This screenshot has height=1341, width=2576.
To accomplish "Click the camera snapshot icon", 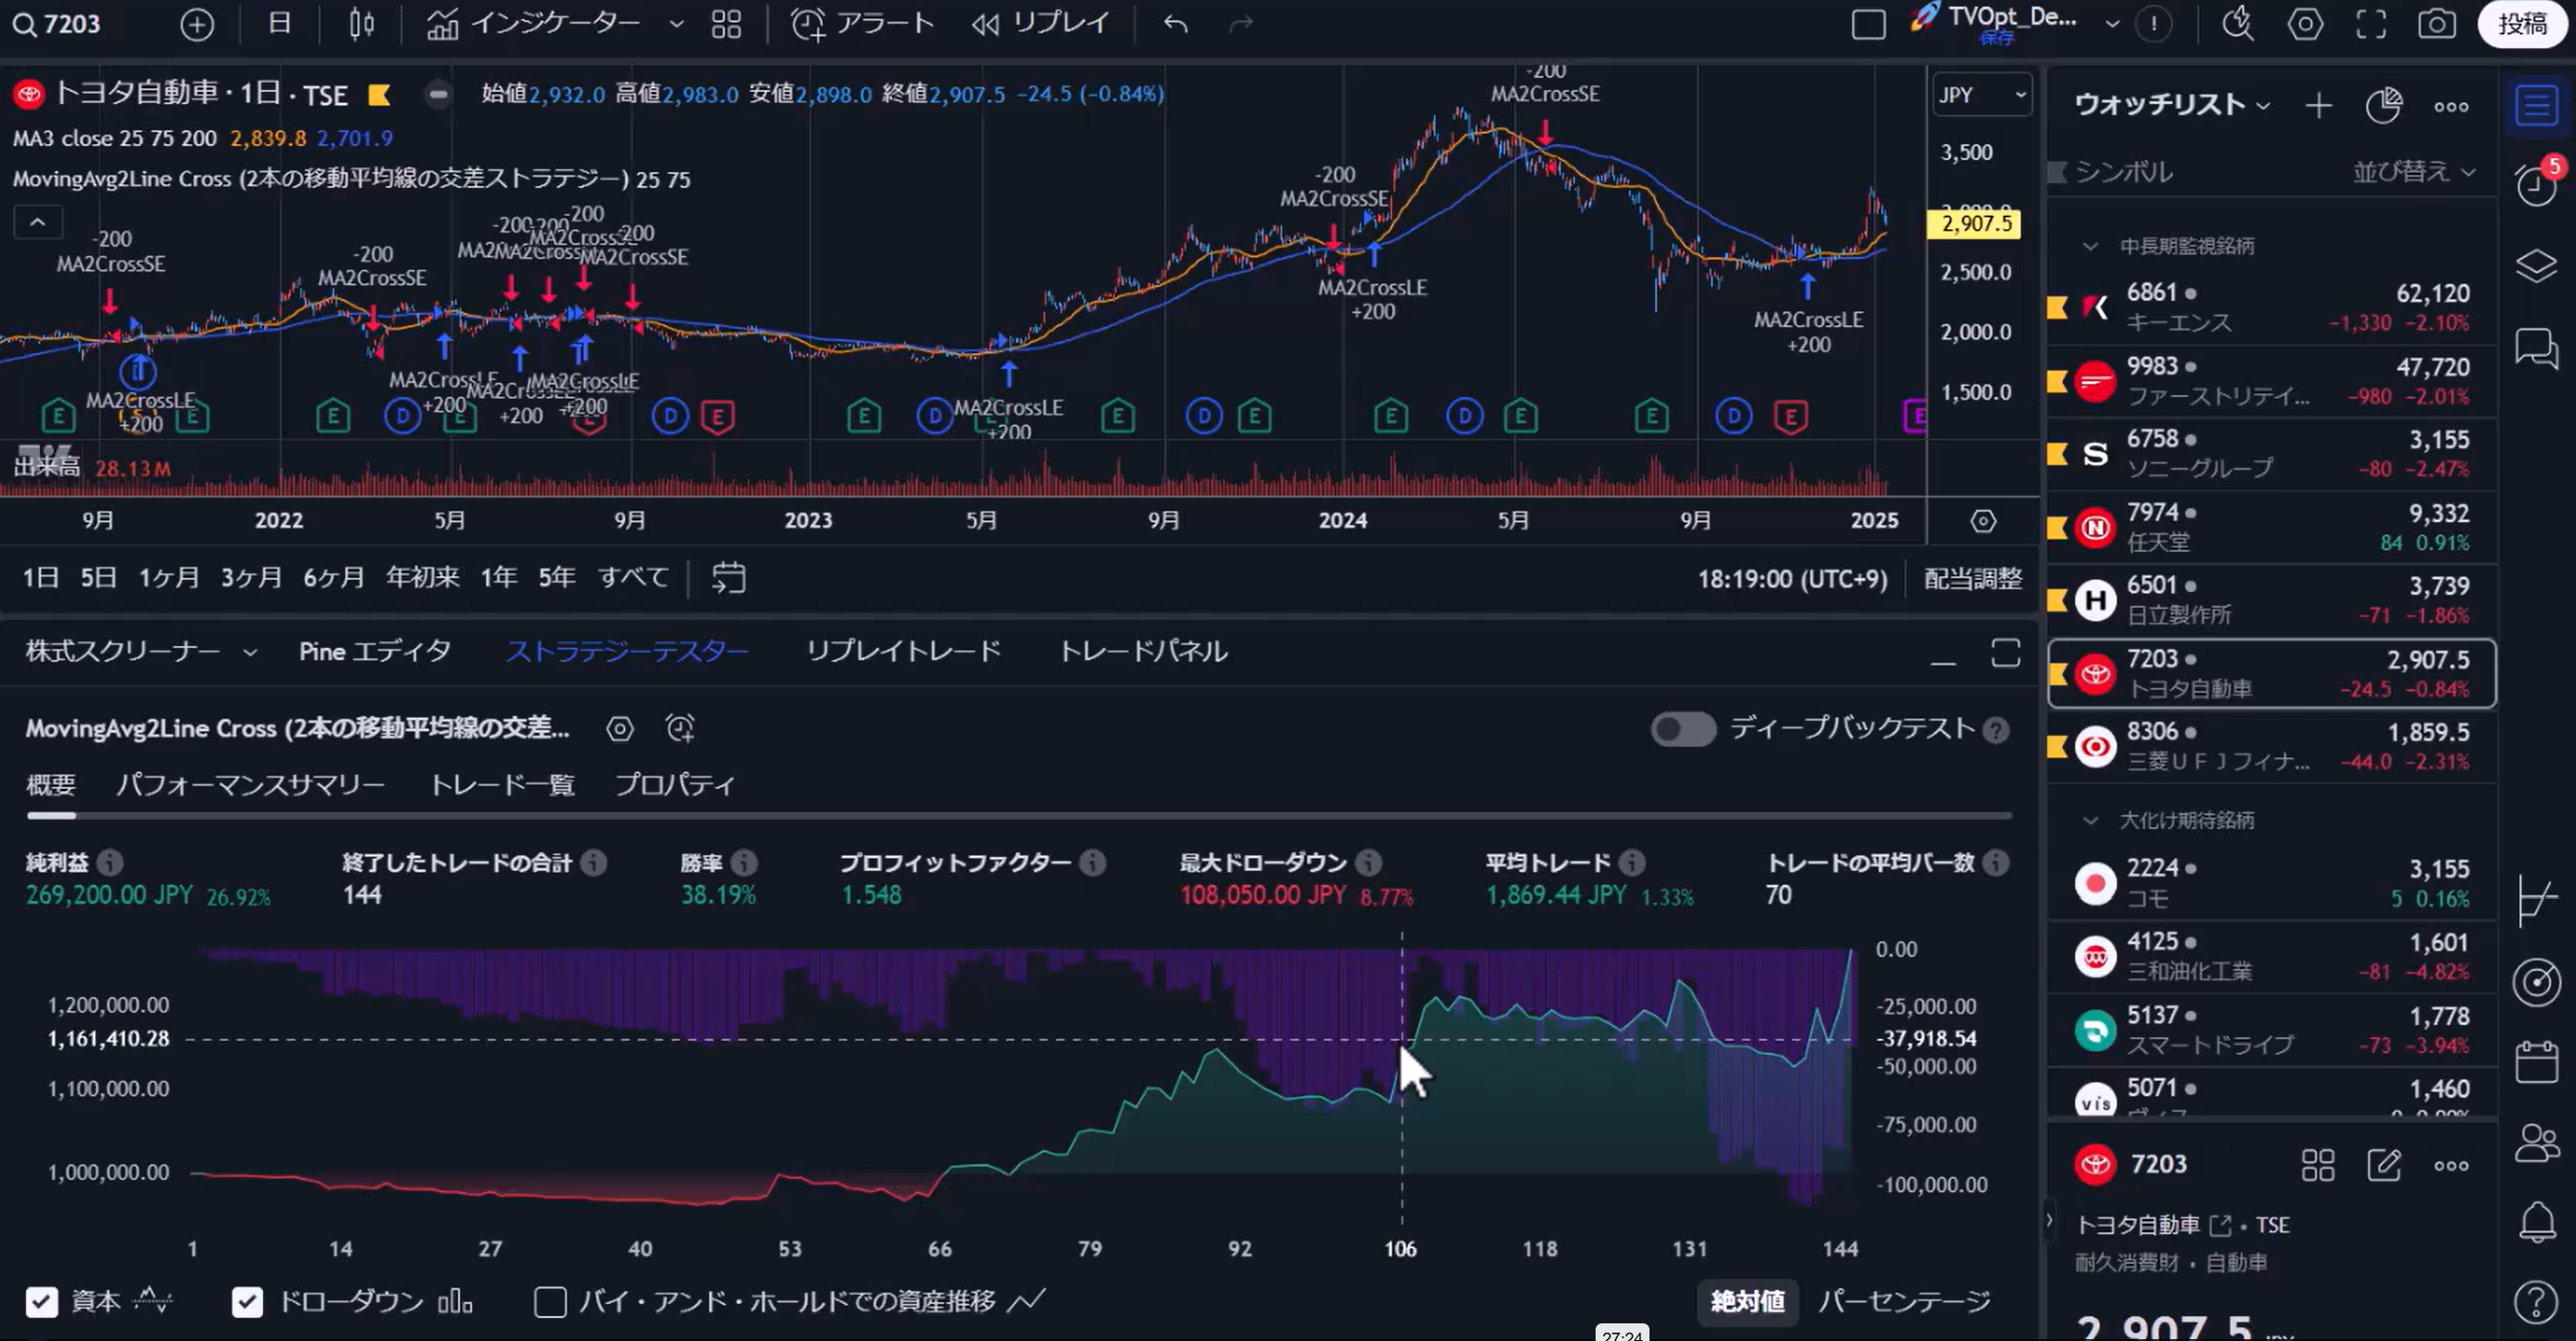I will coord(2436,24).
